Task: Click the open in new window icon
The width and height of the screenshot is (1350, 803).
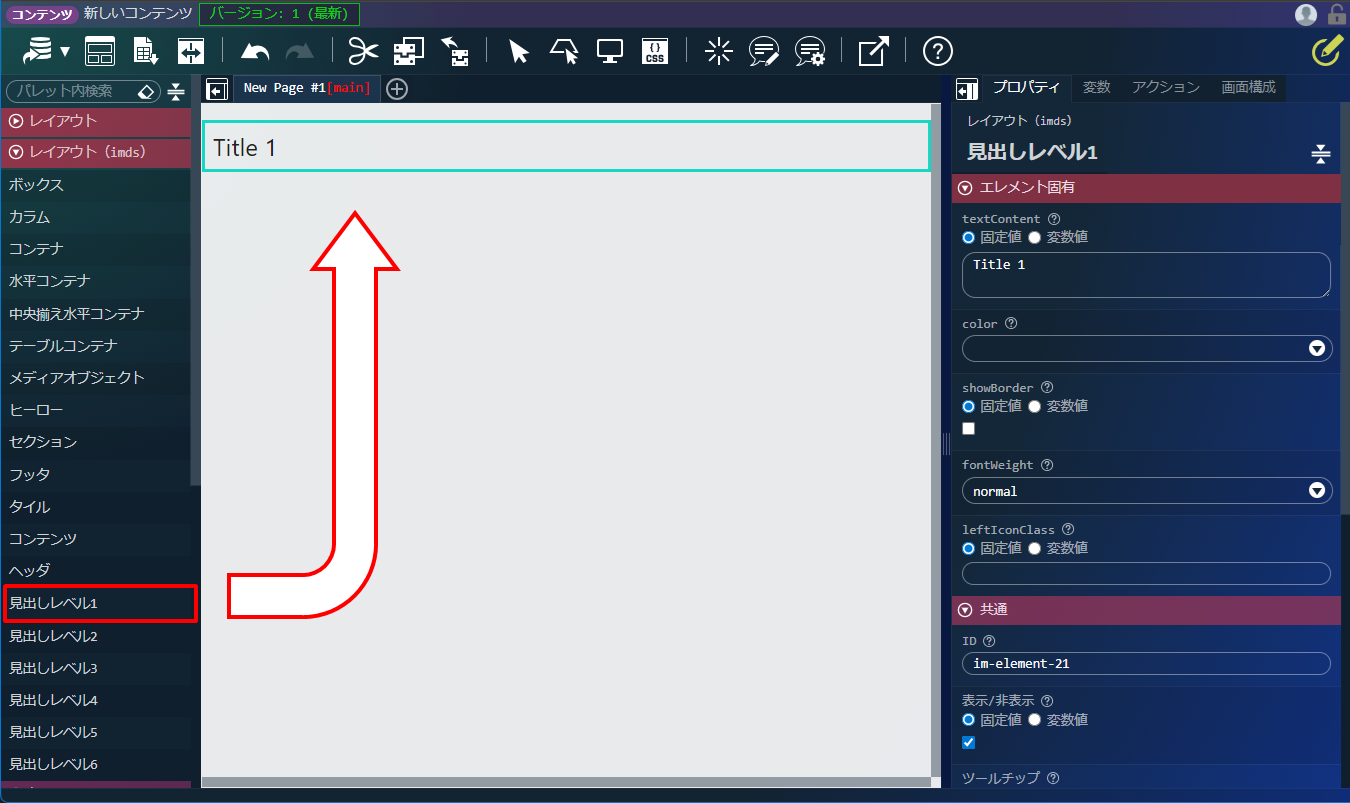Action: [x=874, y=51]
